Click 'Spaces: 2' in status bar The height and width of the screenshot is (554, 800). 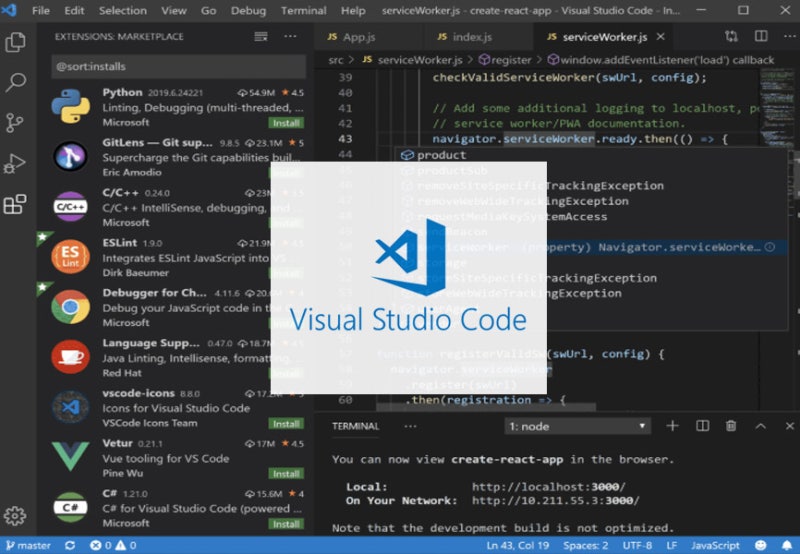pyautogui.click(x=585, y=545)
